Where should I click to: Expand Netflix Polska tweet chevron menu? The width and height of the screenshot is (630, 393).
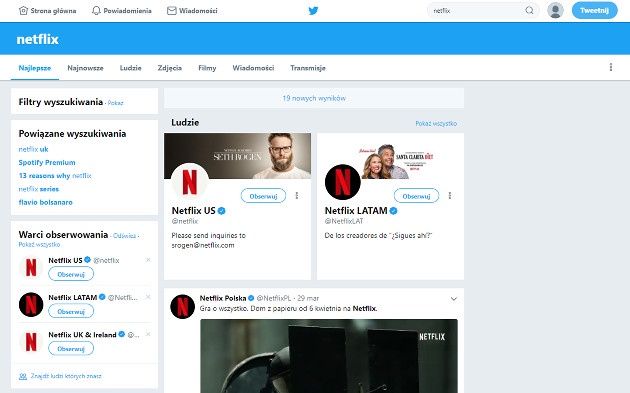(x=454, y=299)
